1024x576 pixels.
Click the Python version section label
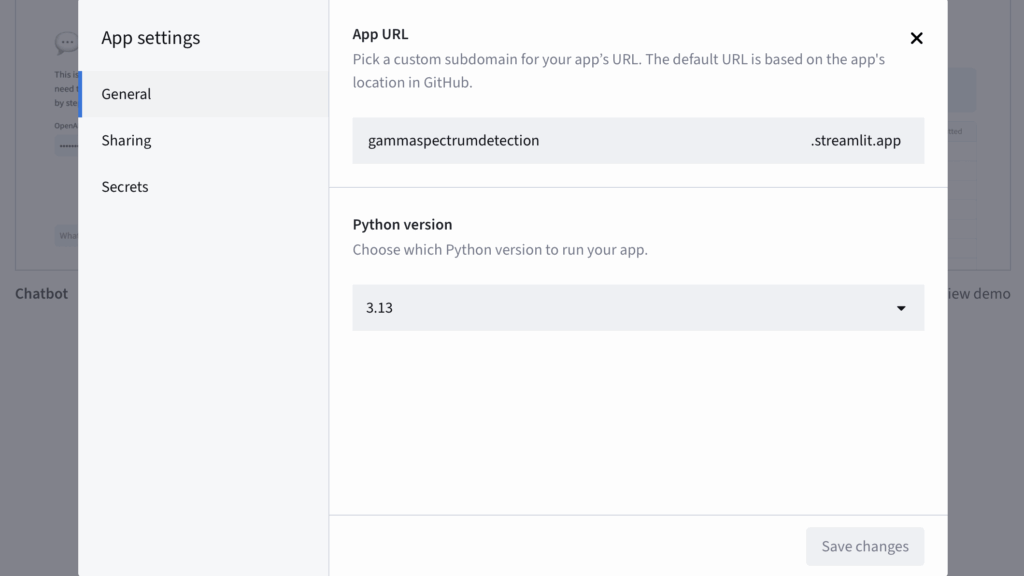coord(402,224)
